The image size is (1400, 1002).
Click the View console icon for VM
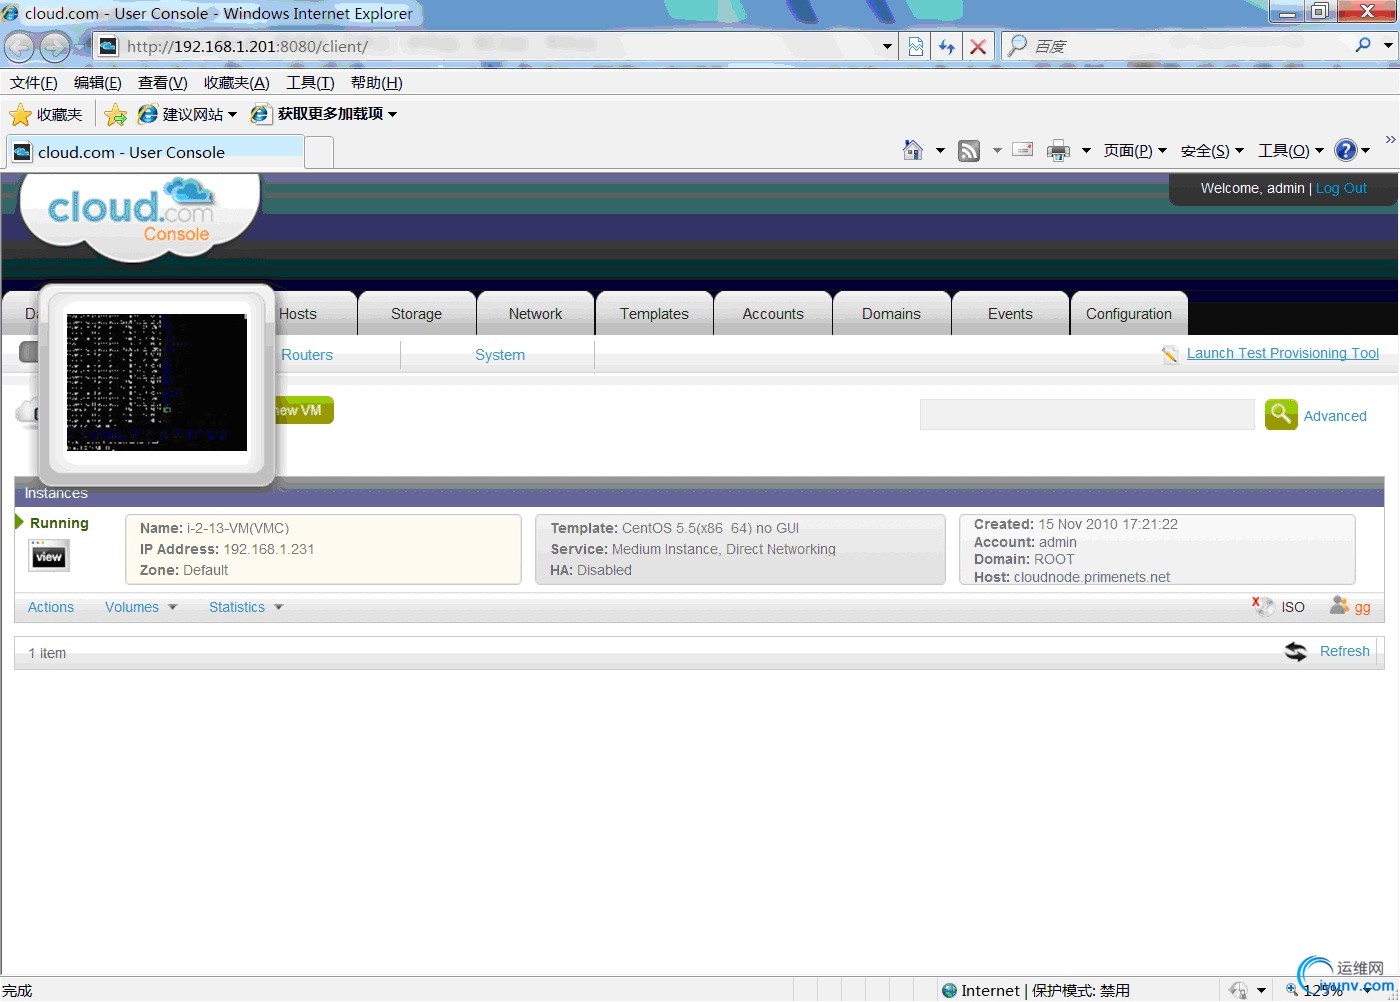click(x=49, y=556)
